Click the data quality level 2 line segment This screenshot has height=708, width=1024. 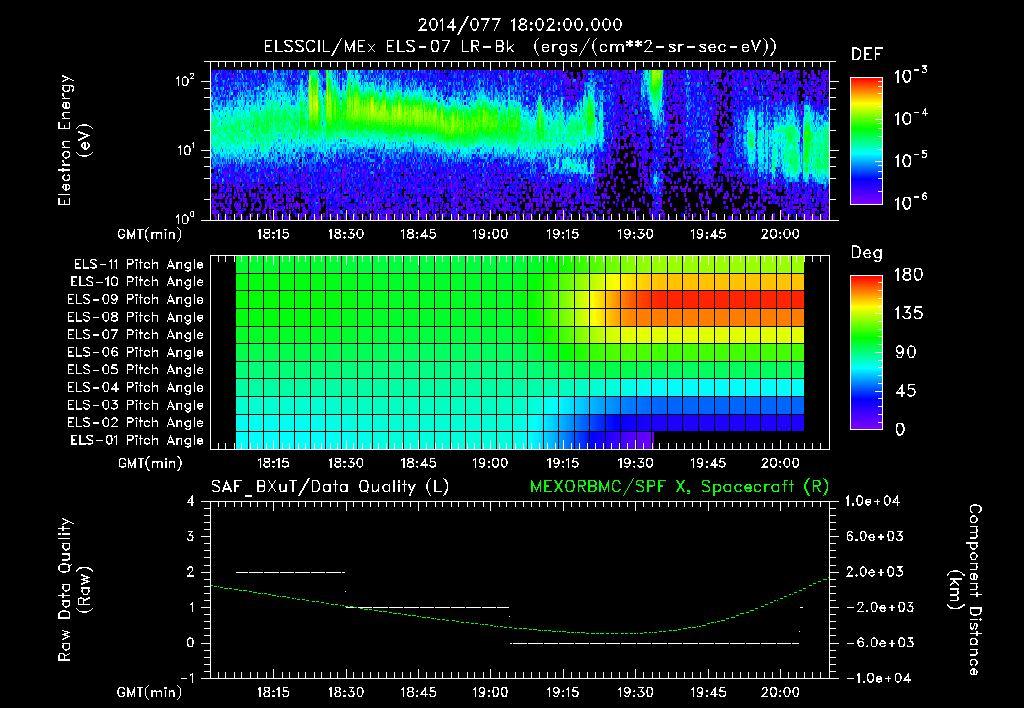290,572
